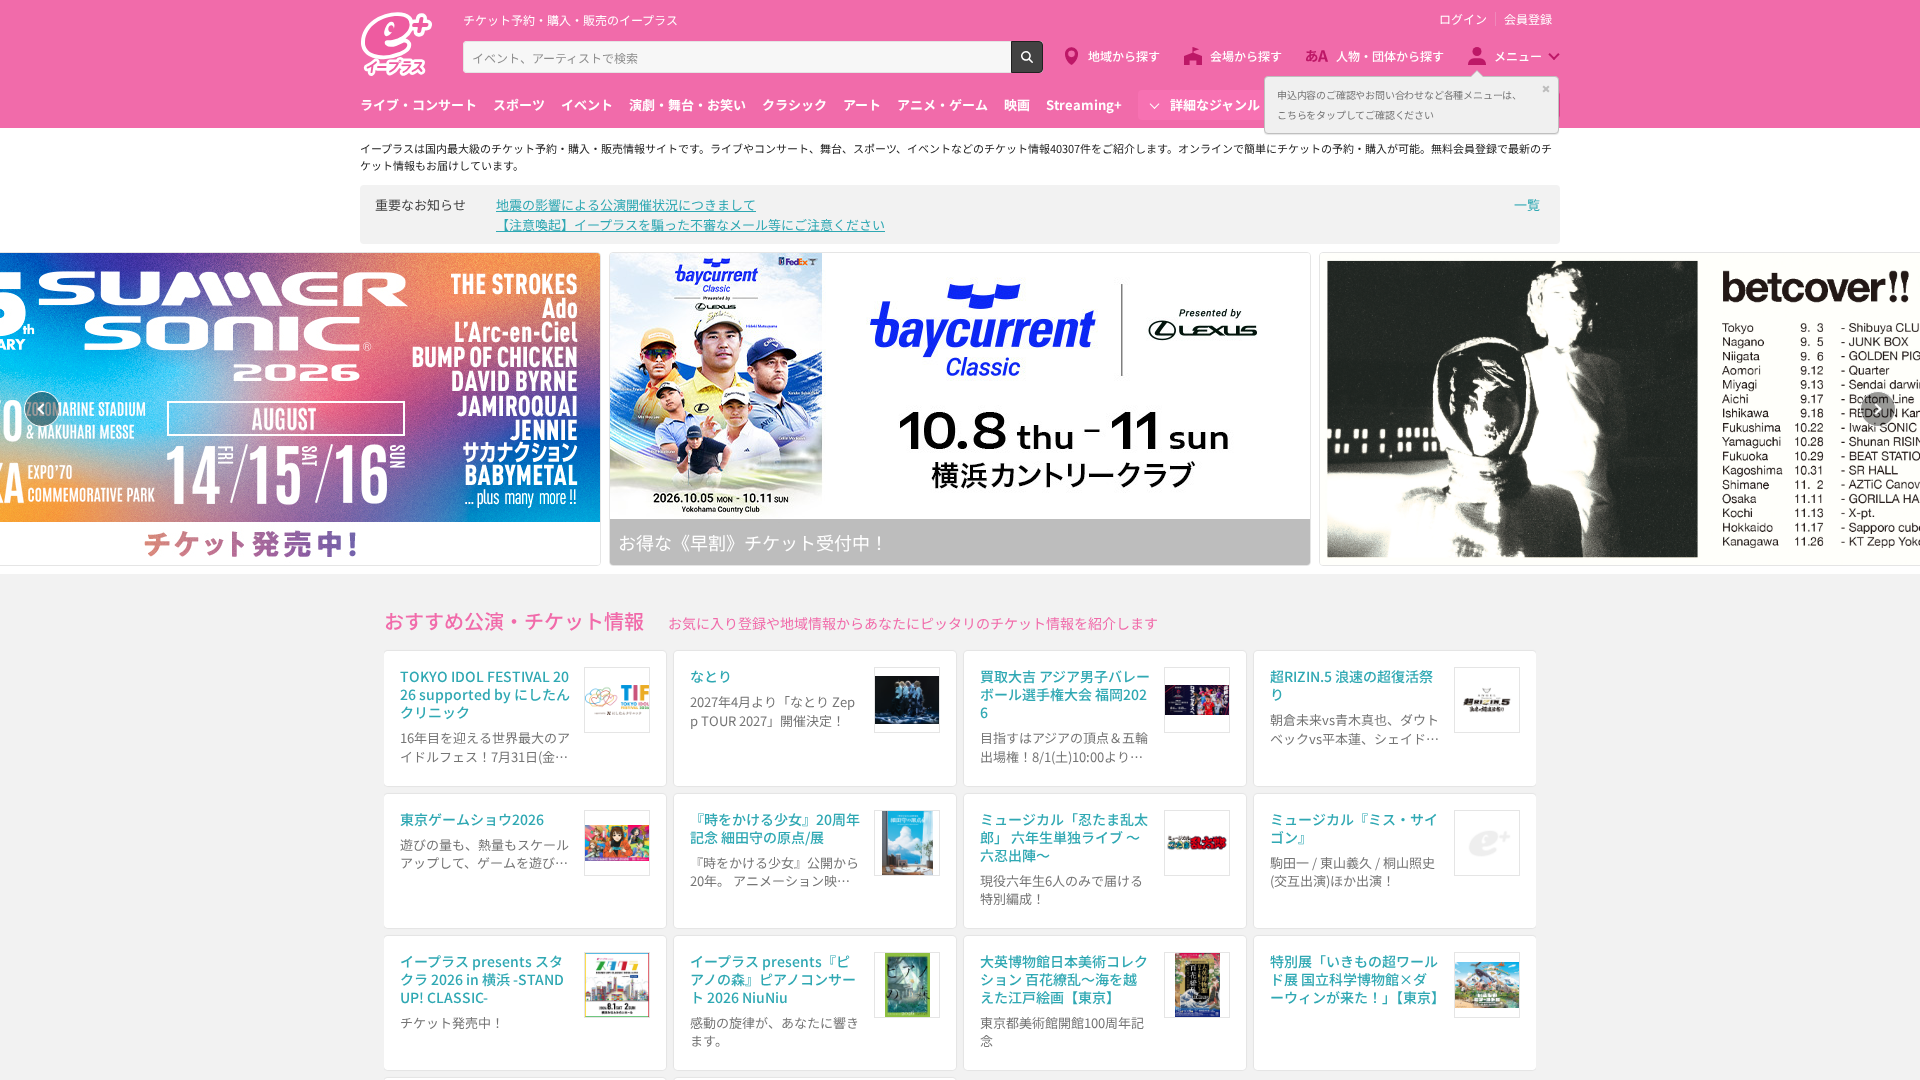The image size is (1920, 1080).
Task: Focus the event and artist search field
Action: tap(737, 57)
